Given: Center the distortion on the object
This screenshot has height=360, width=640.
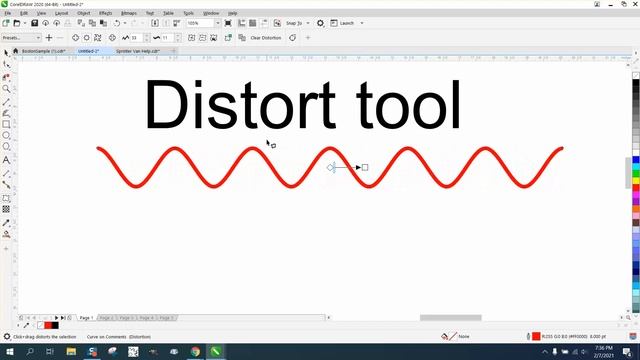Looking at the screenshot, I should 112,38.
